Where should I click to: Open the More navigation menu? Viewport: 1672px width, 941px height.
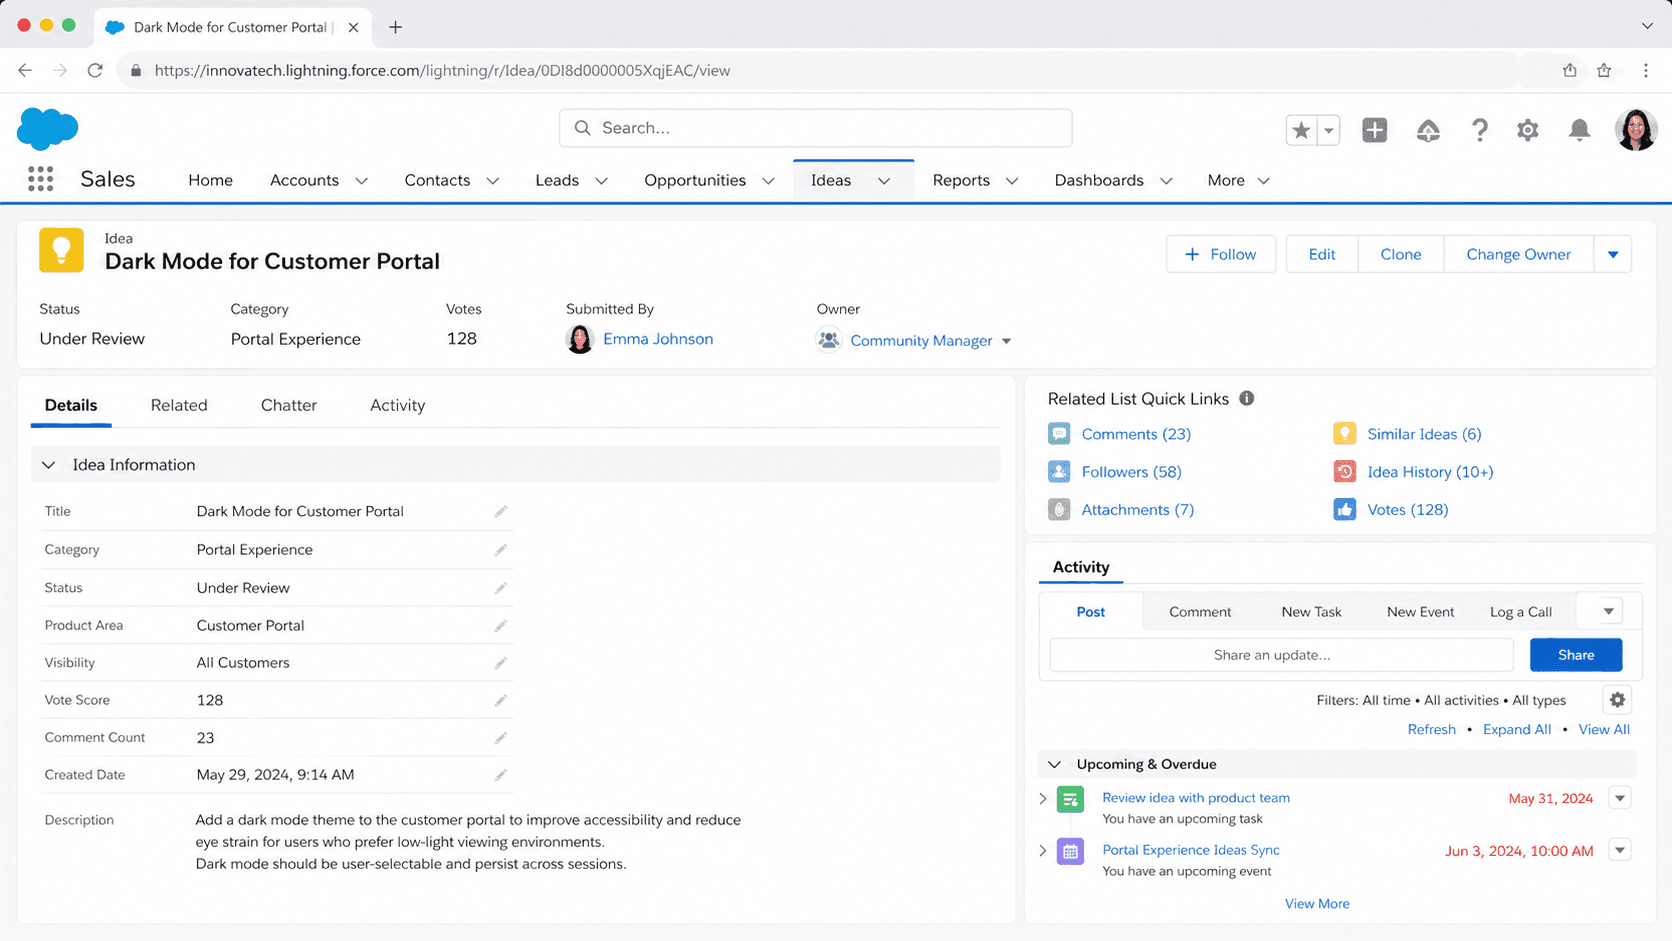(1238, 181)
